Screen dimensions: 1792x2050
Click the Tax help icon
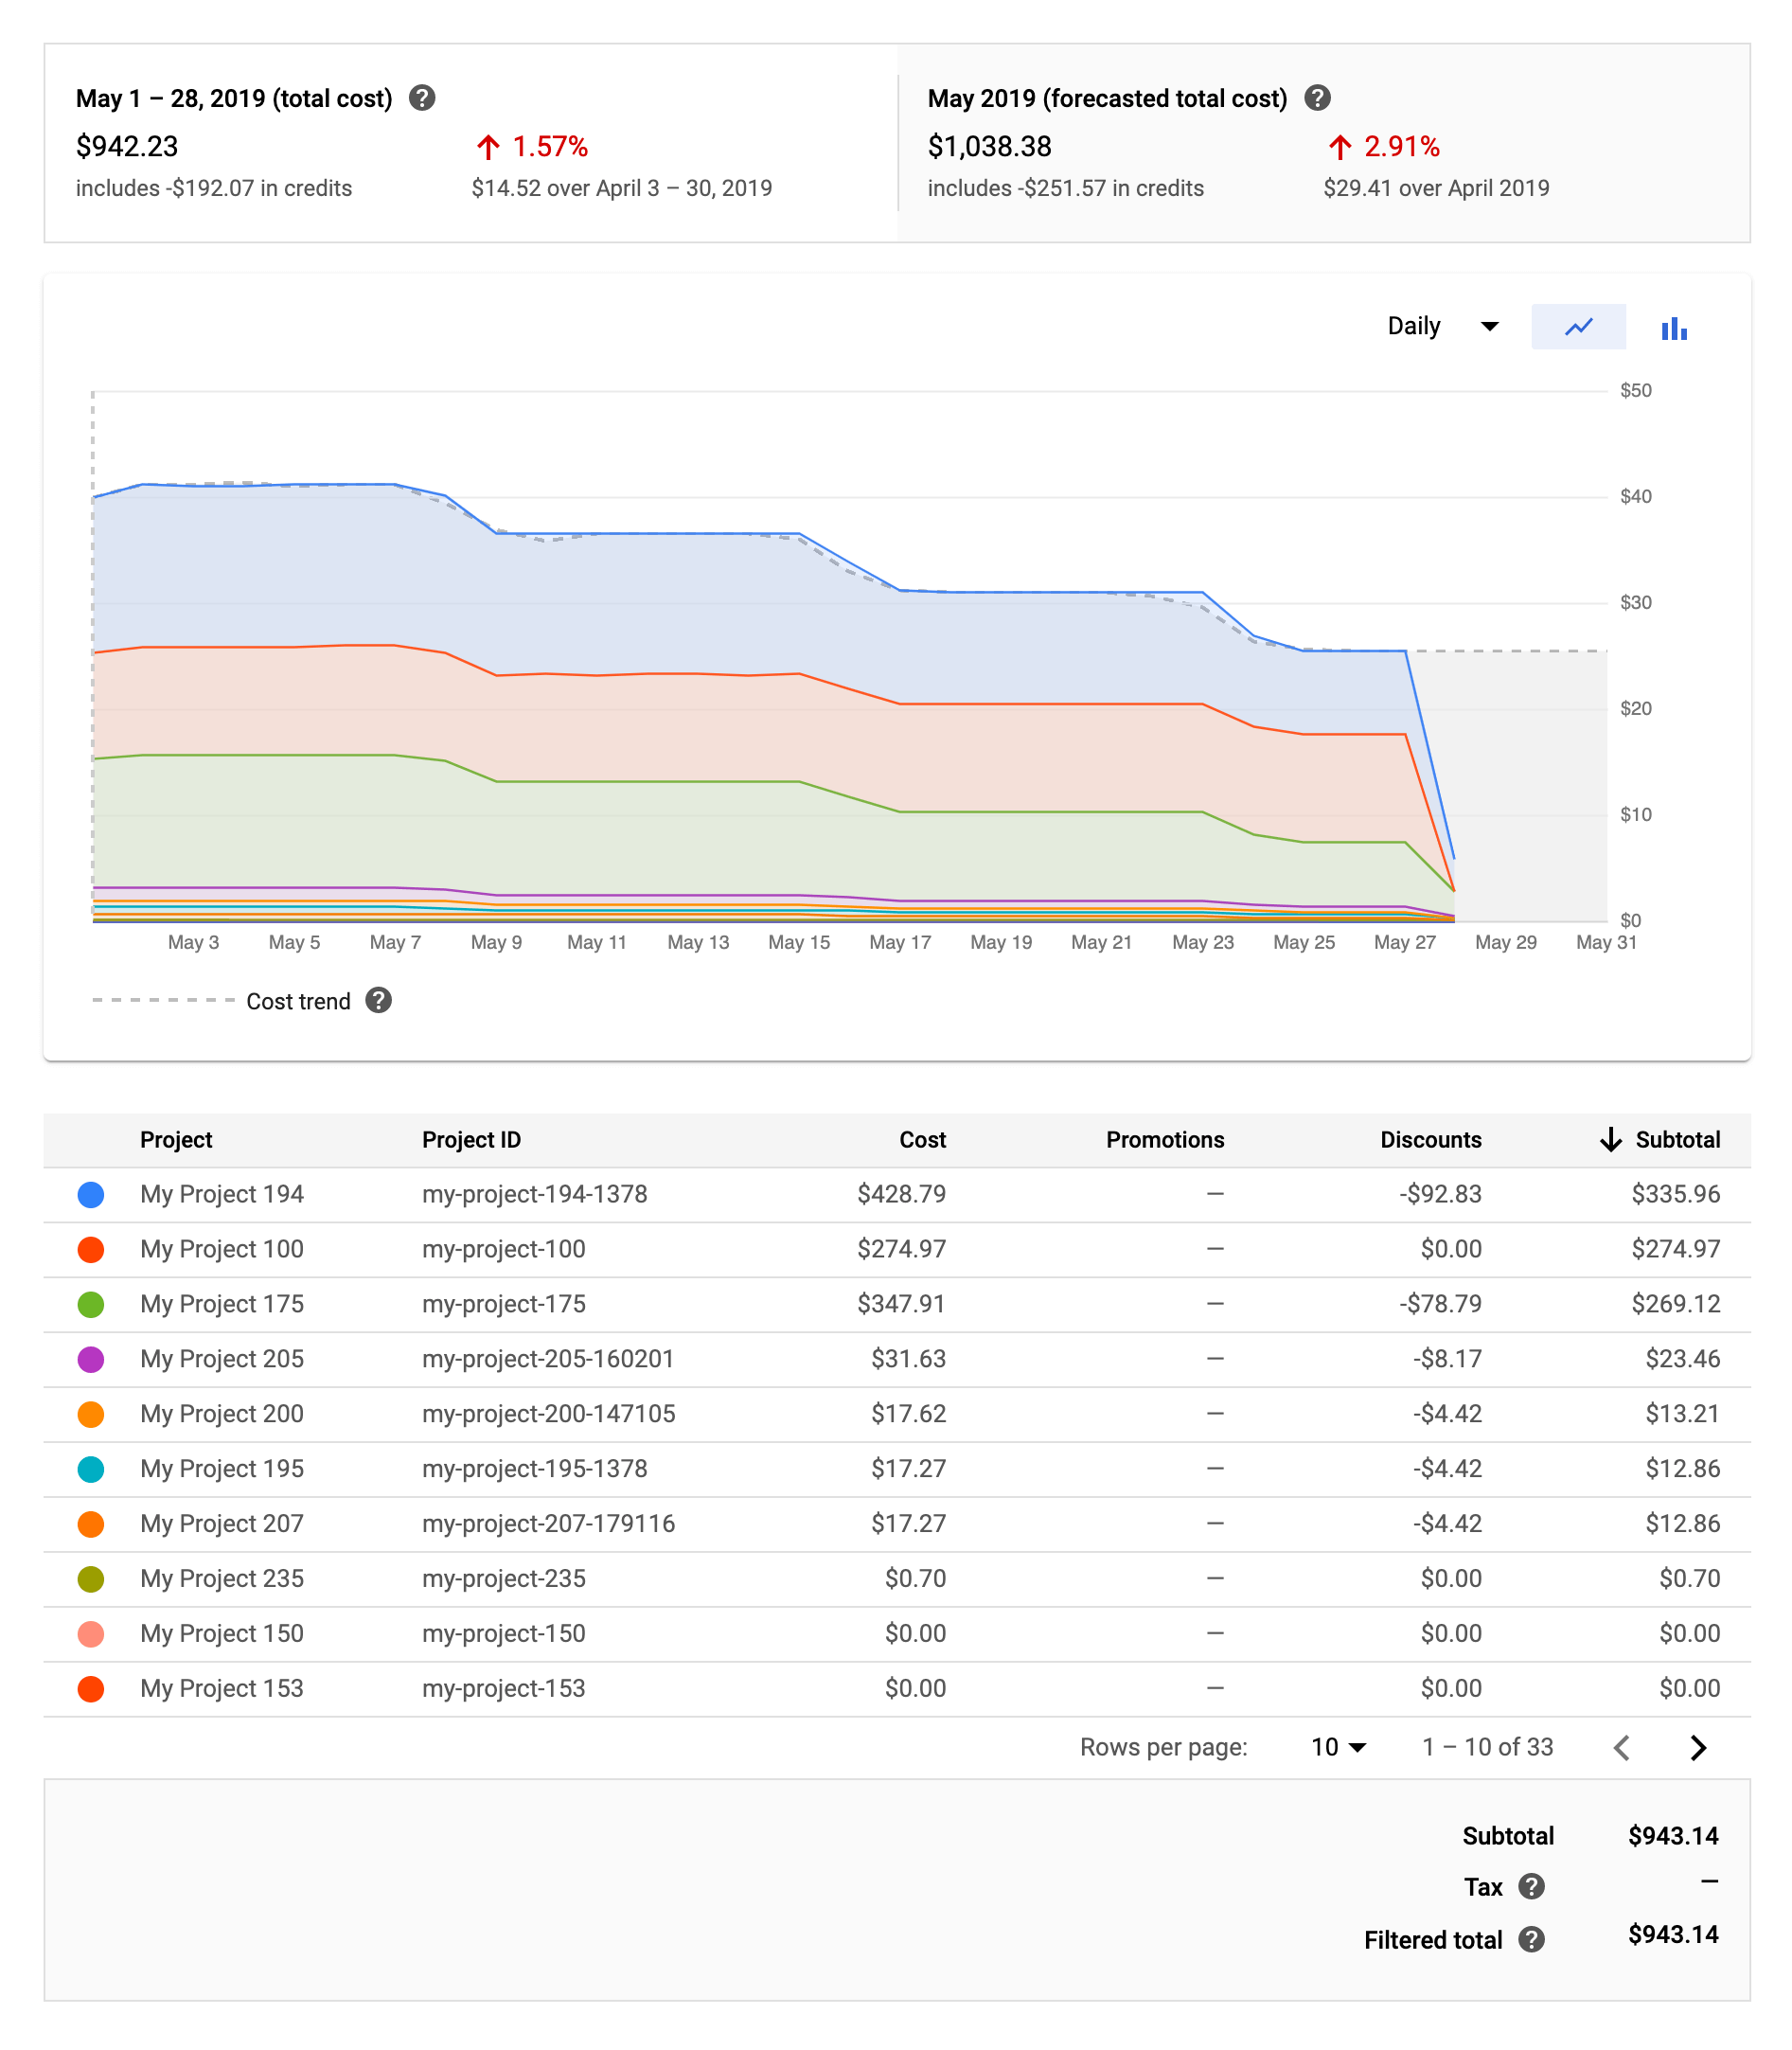click(1530, 1887)
